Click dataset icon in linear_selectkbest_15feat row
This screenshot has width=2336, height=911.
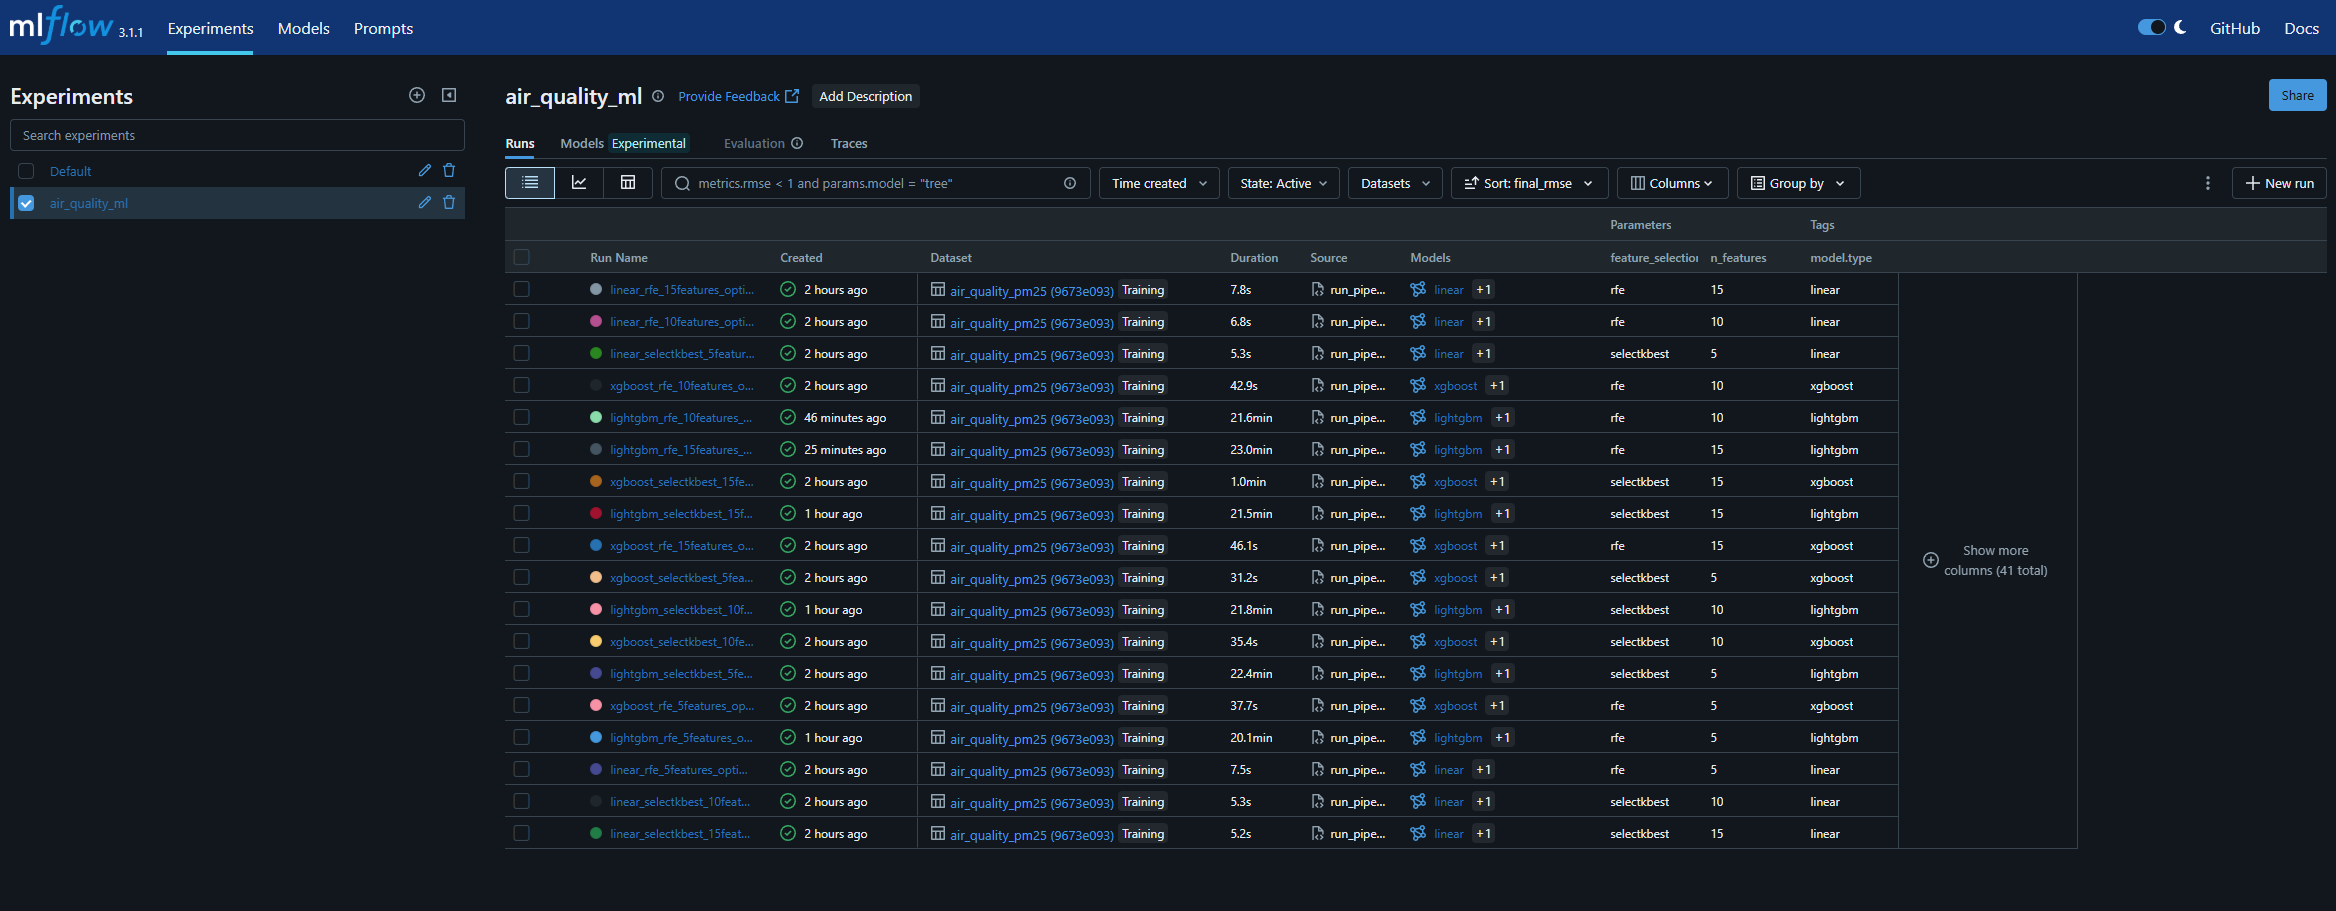938,834
